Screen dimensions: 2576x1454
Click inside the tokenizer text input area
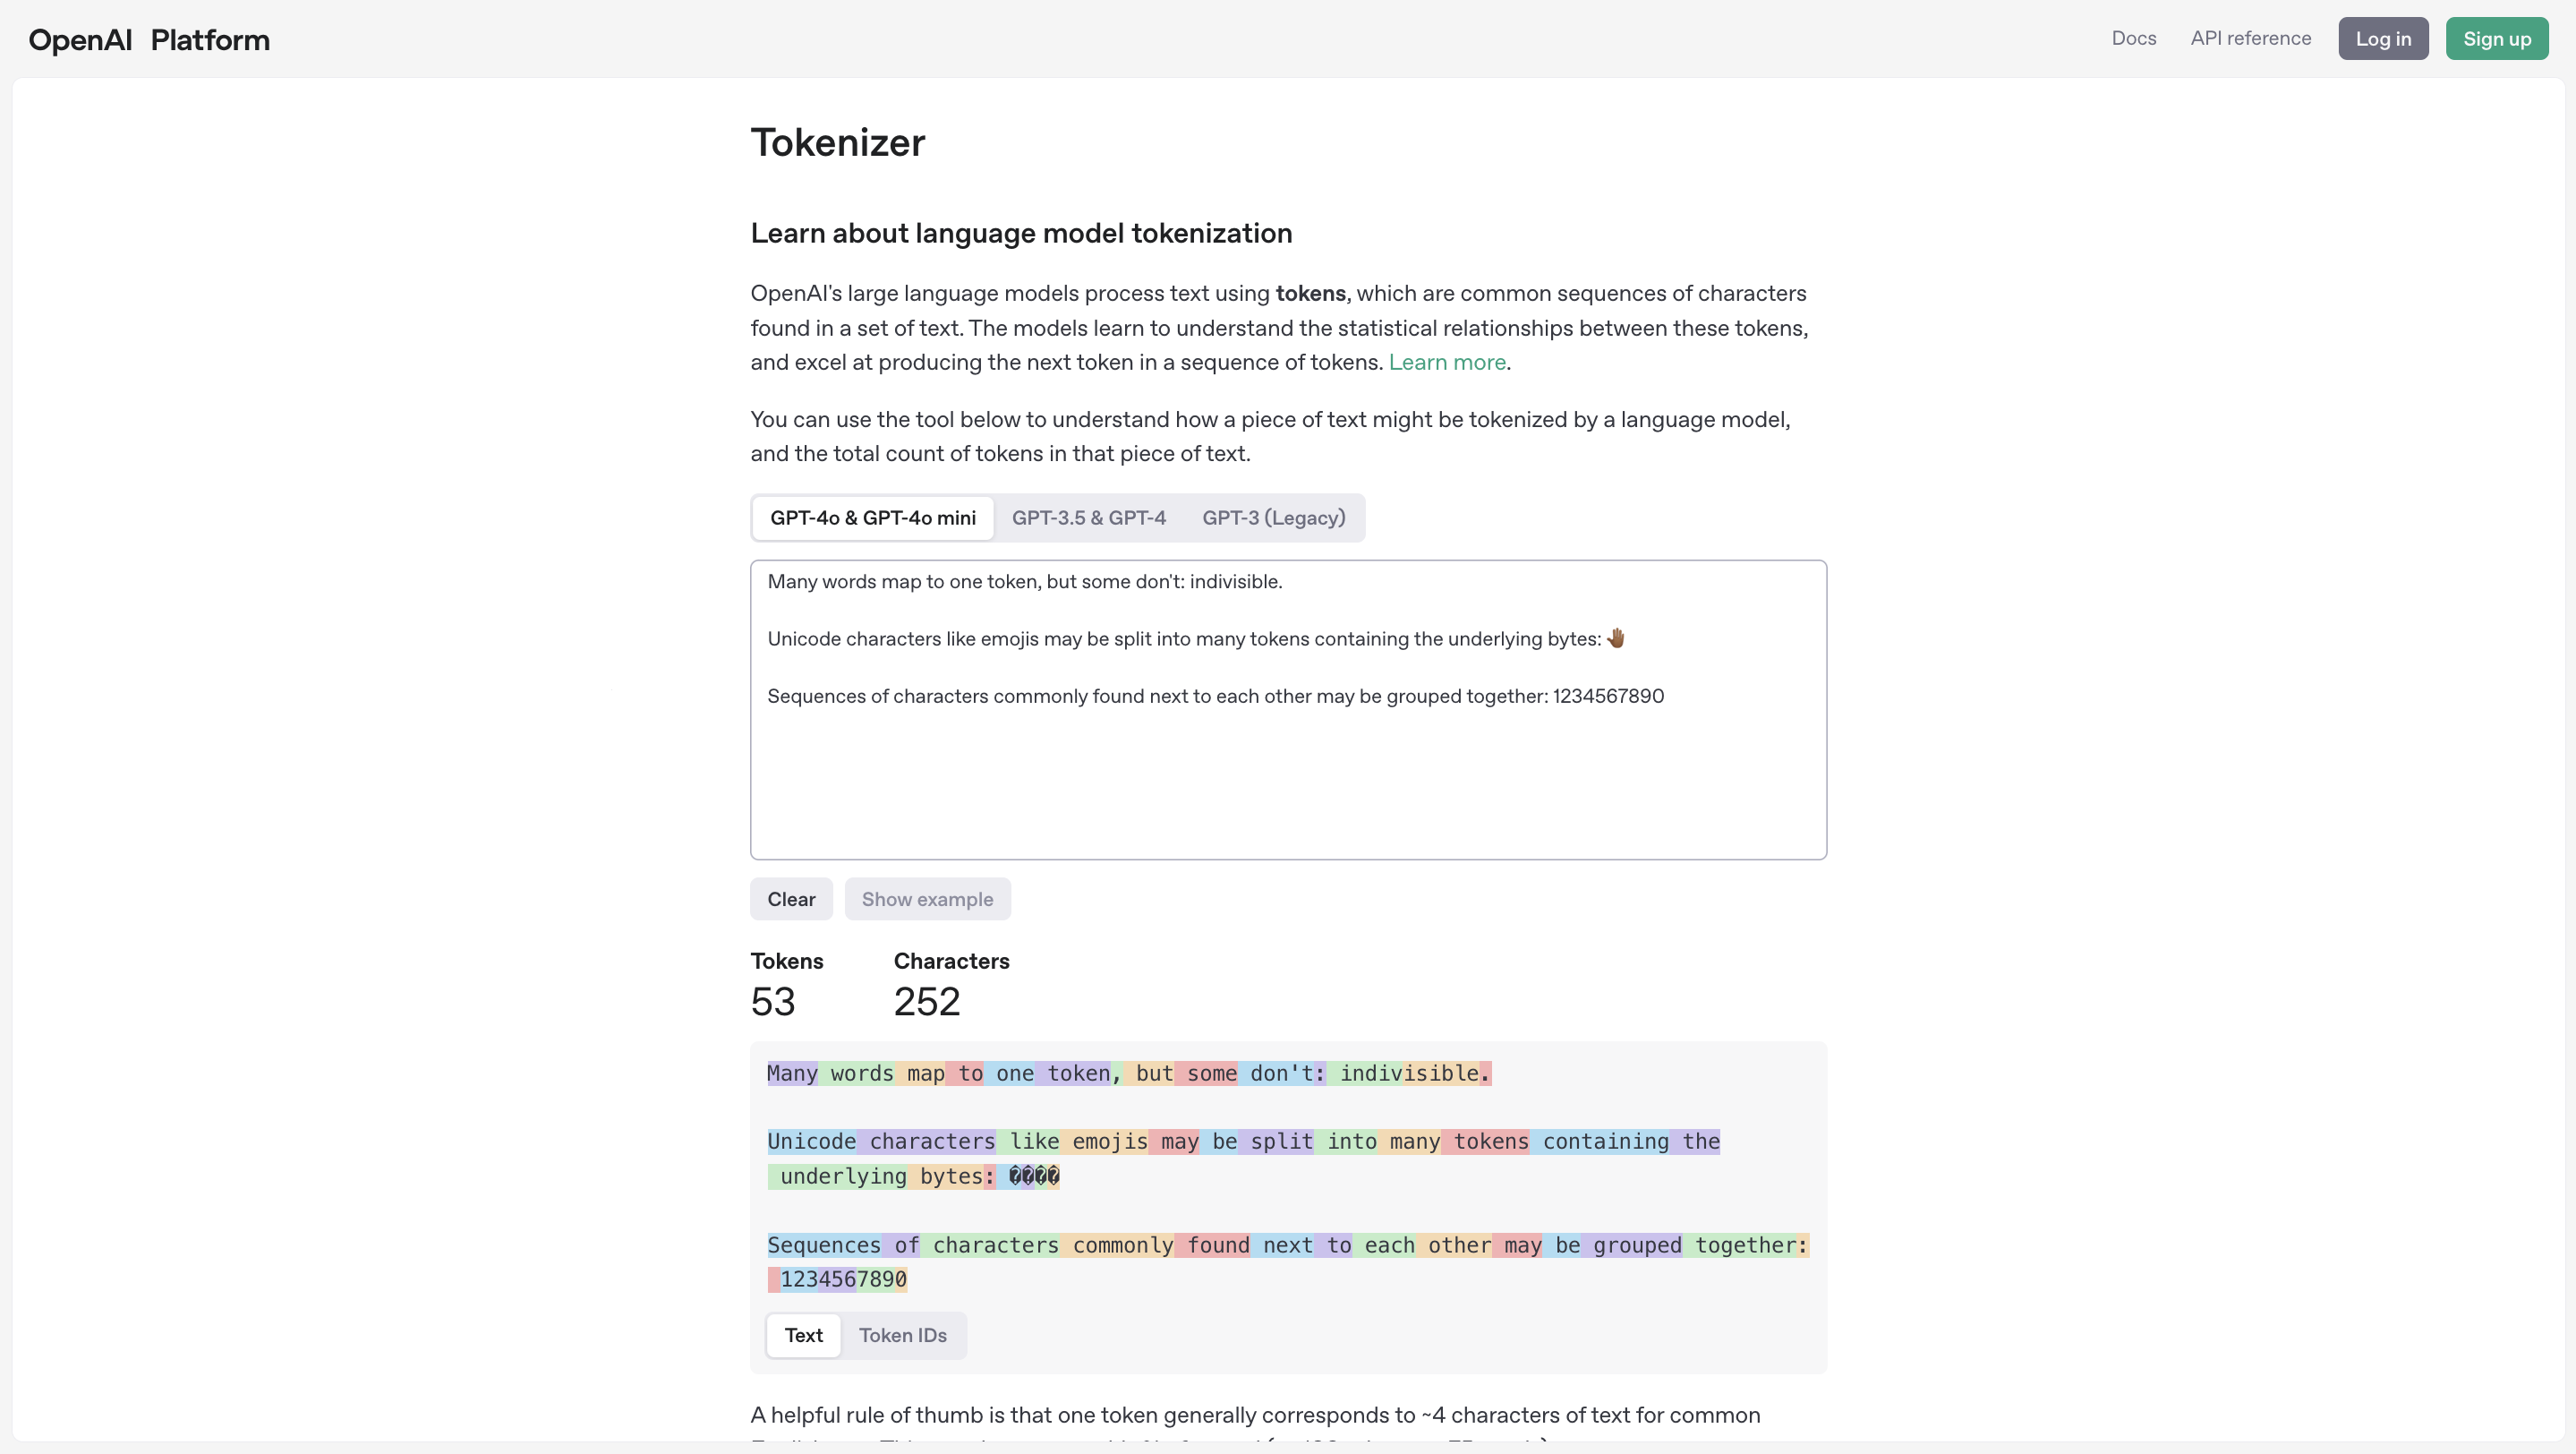1288,780
